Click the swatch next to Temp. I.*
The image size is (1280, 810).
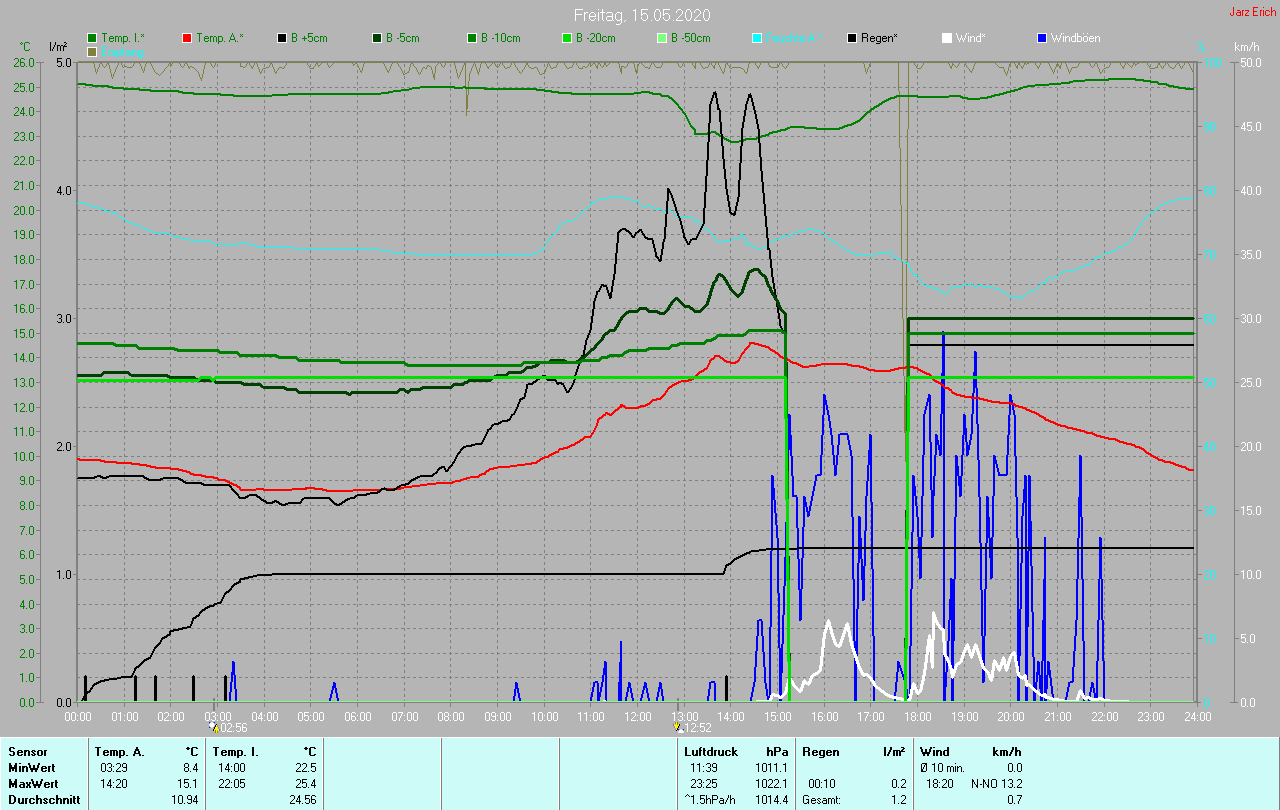[92, 38]
